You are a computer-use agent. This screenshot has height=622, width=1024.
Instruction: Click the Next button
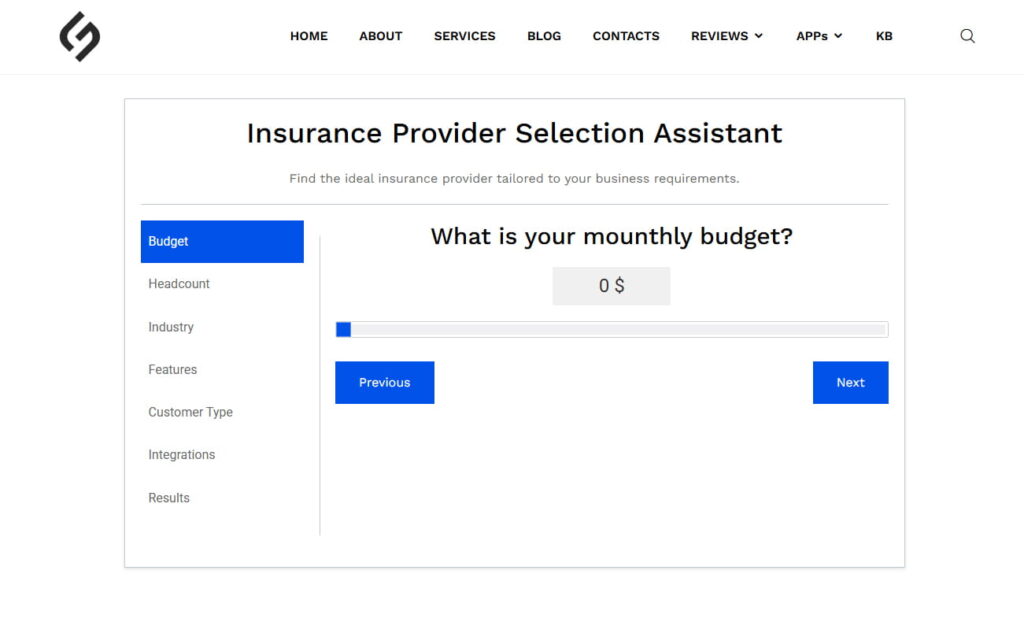pos(850,382)
